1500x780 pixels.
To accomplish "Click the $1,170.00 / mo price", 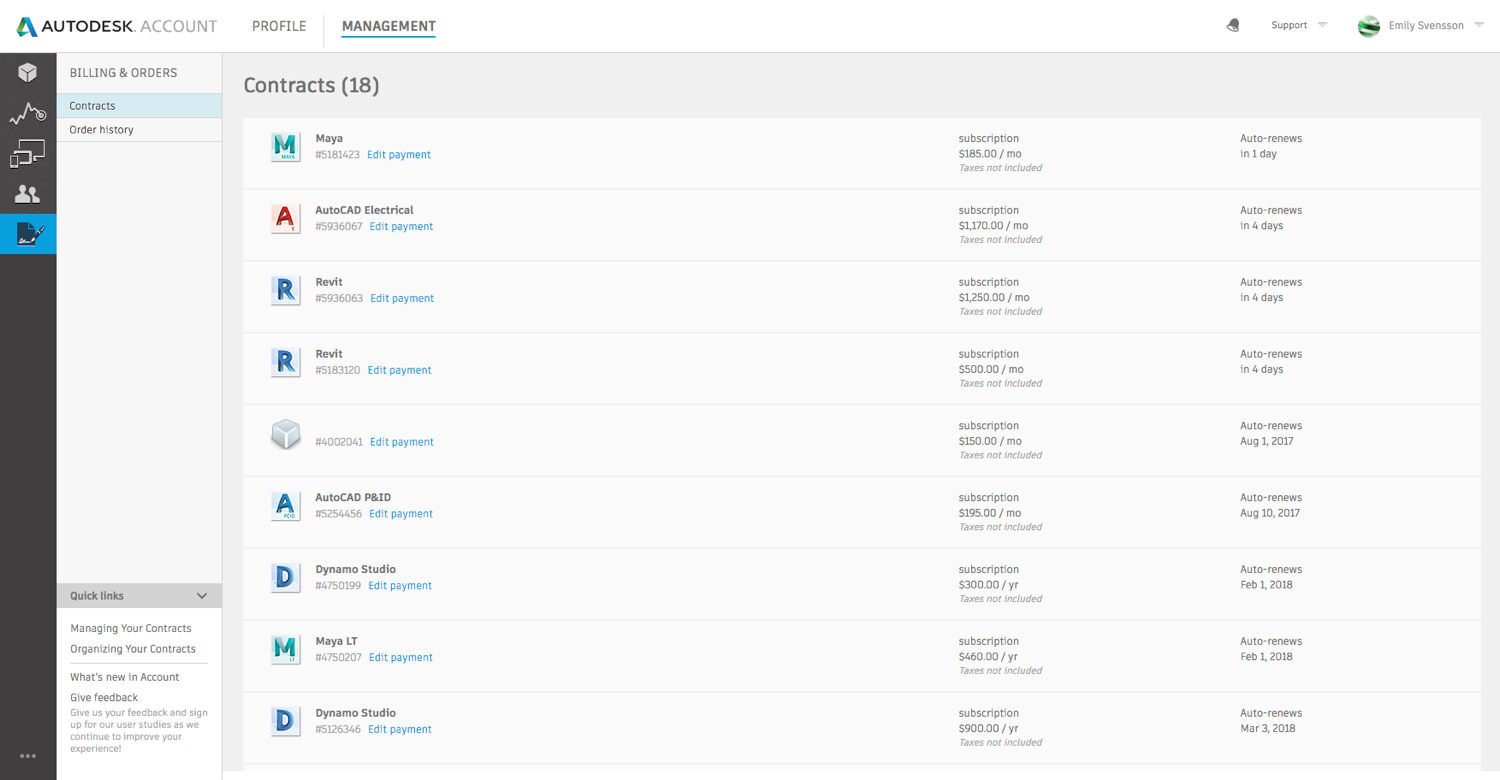I will (993, 226).
